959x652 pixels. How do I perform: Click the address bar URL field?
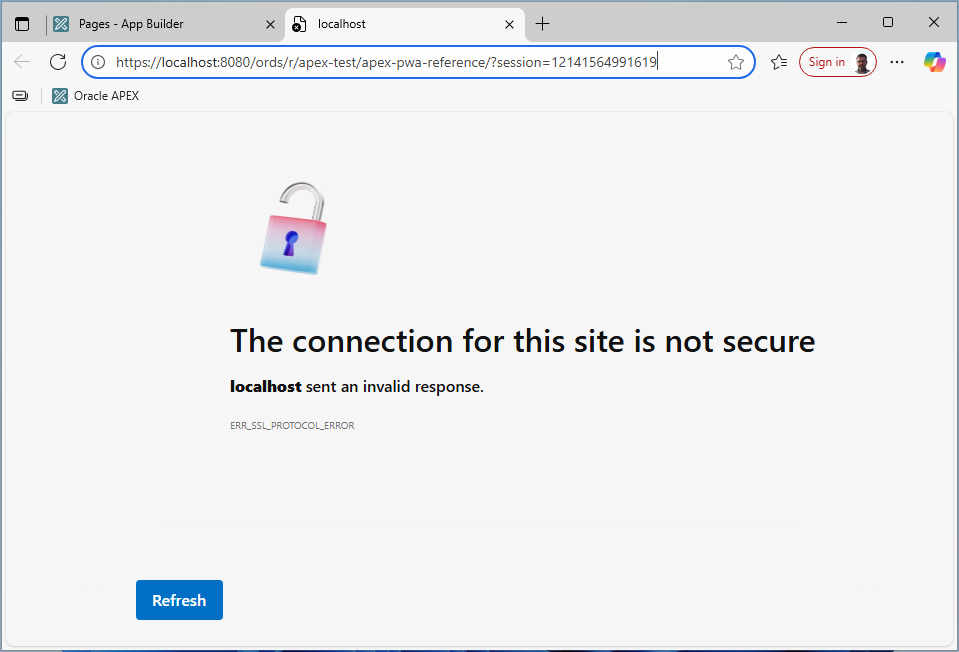point(400,62)
